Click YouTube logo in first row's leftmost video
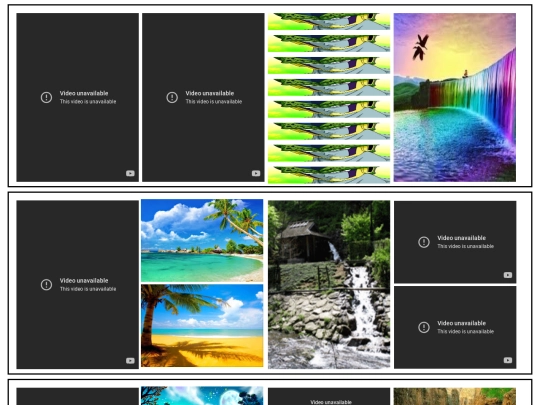Image resolution: width=540 pixels, height=405 pixels. [130, 173]
